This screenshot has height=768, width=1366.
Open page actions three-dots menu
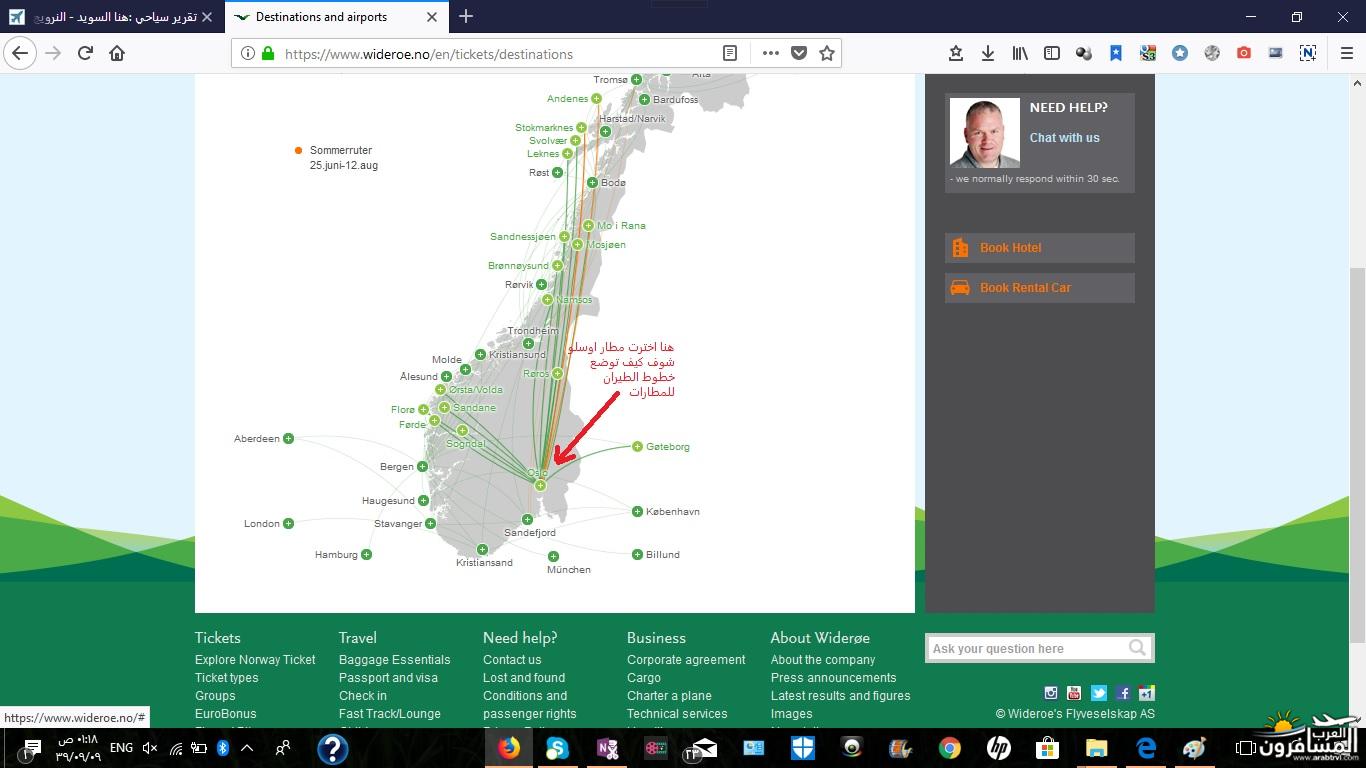tap(770, 54)
